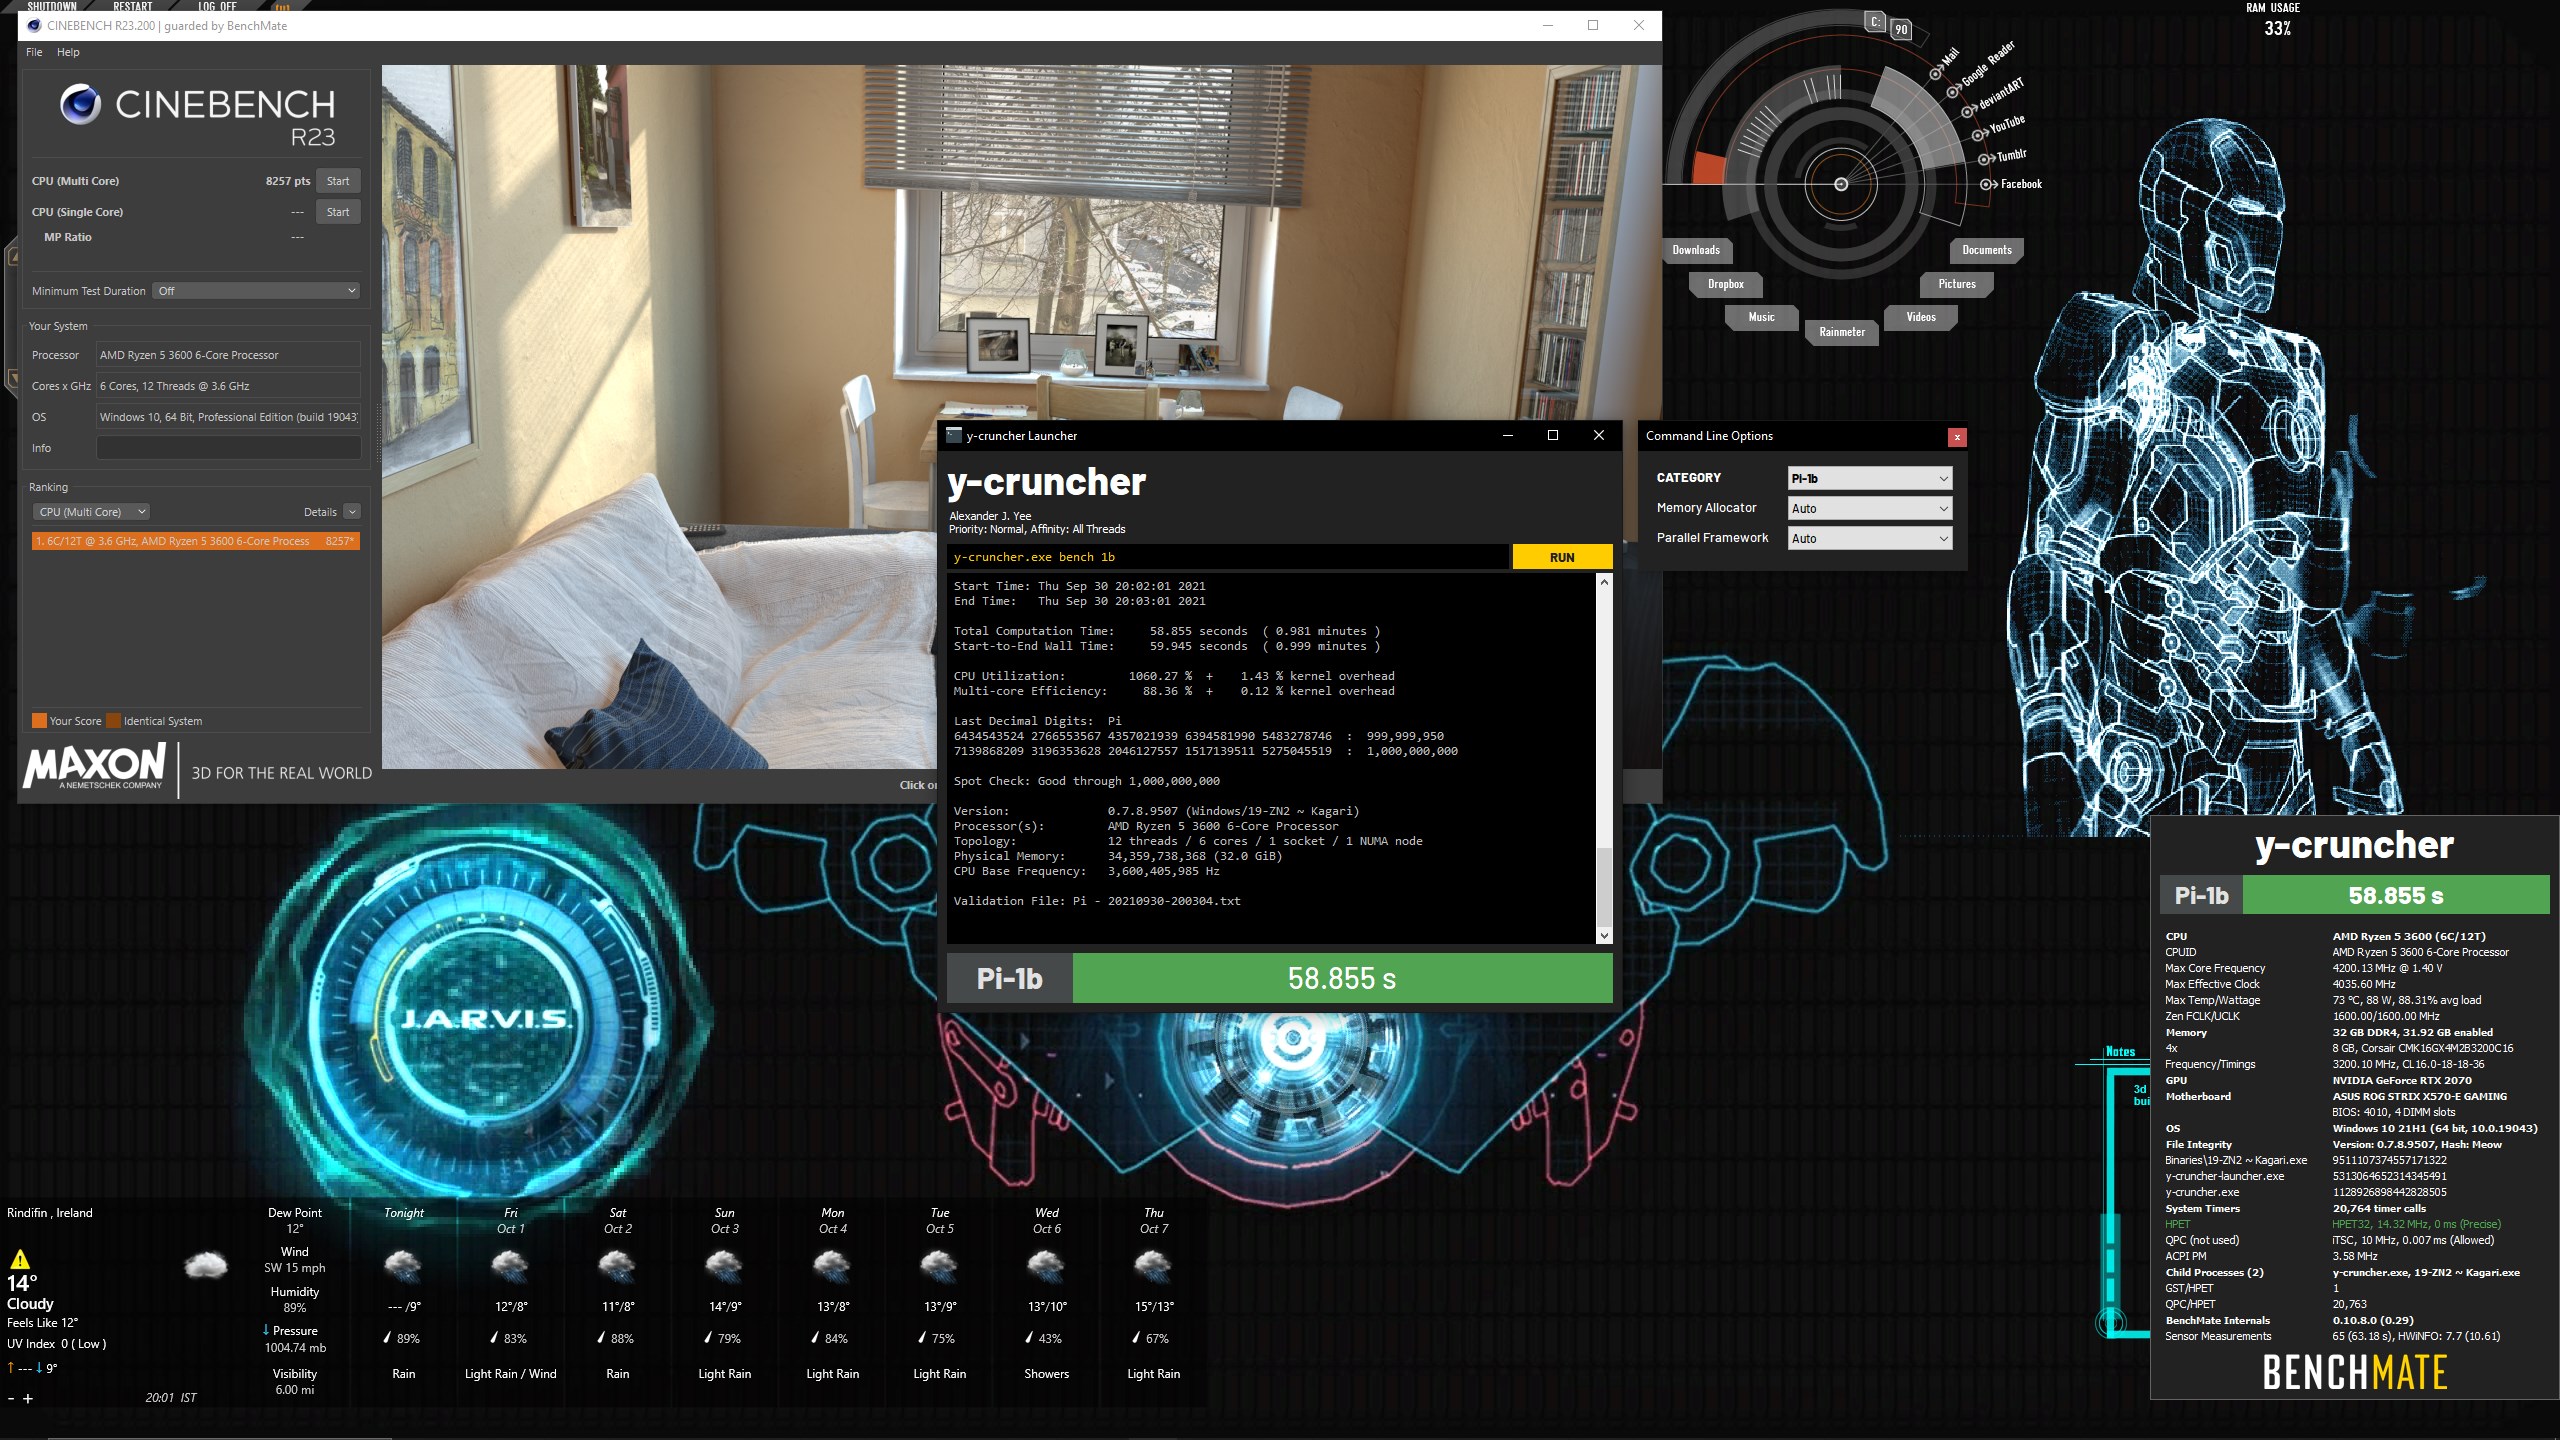Click the Tue Oct 5 forecast icon
Viewport: 2560px width, 1440px height.
939,1267
